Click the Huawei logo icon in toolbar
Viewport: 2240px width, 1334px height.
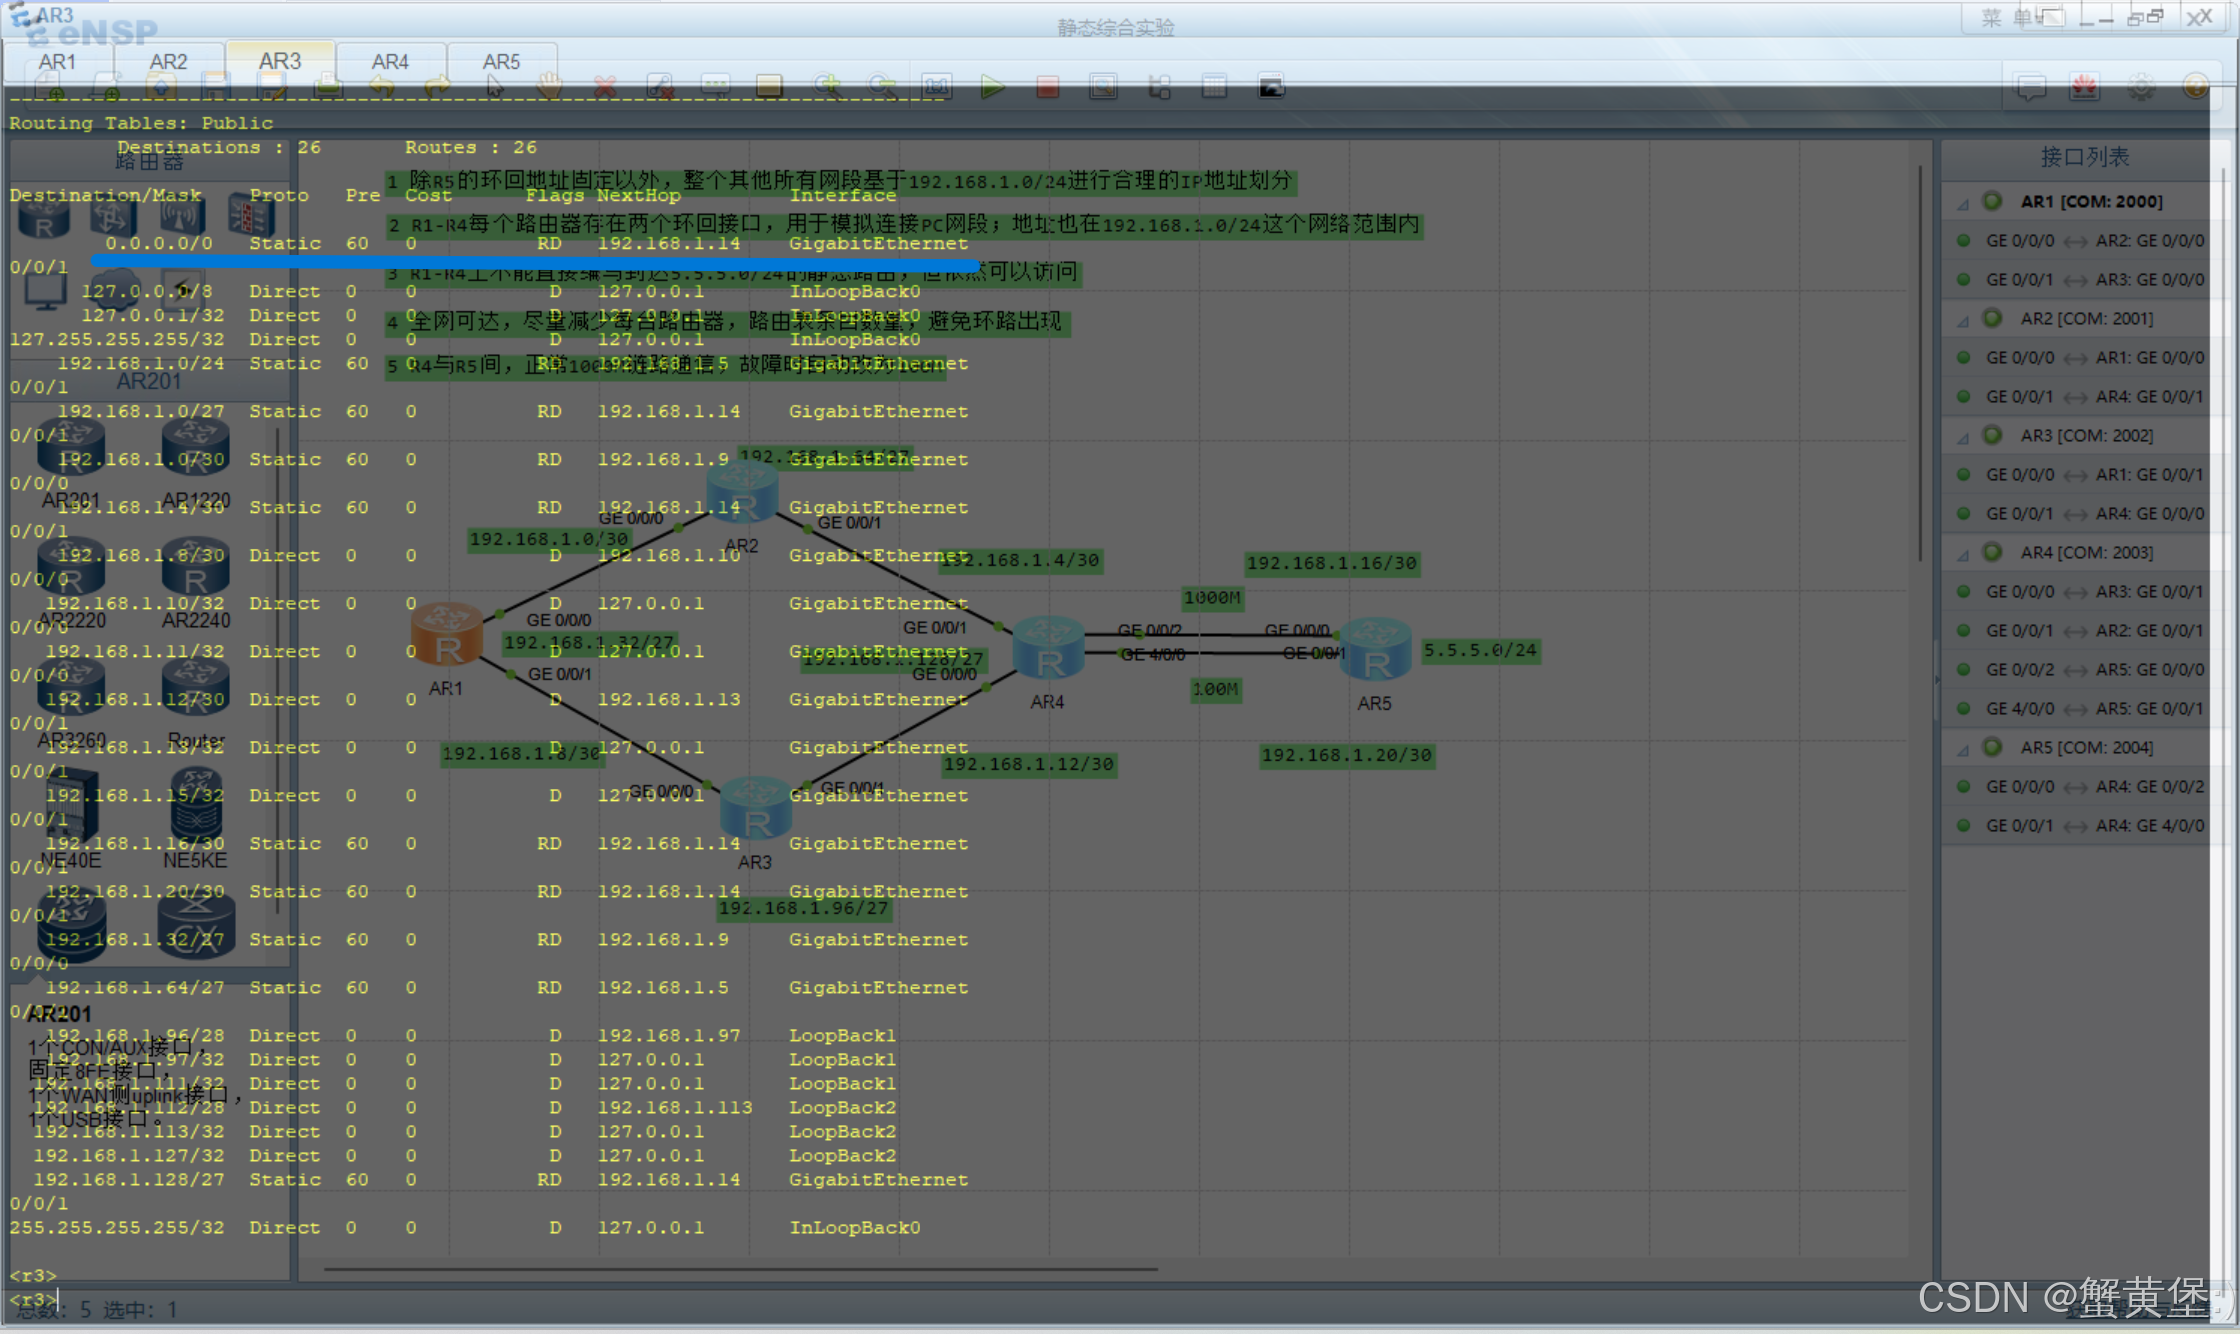pos(2085,88)
